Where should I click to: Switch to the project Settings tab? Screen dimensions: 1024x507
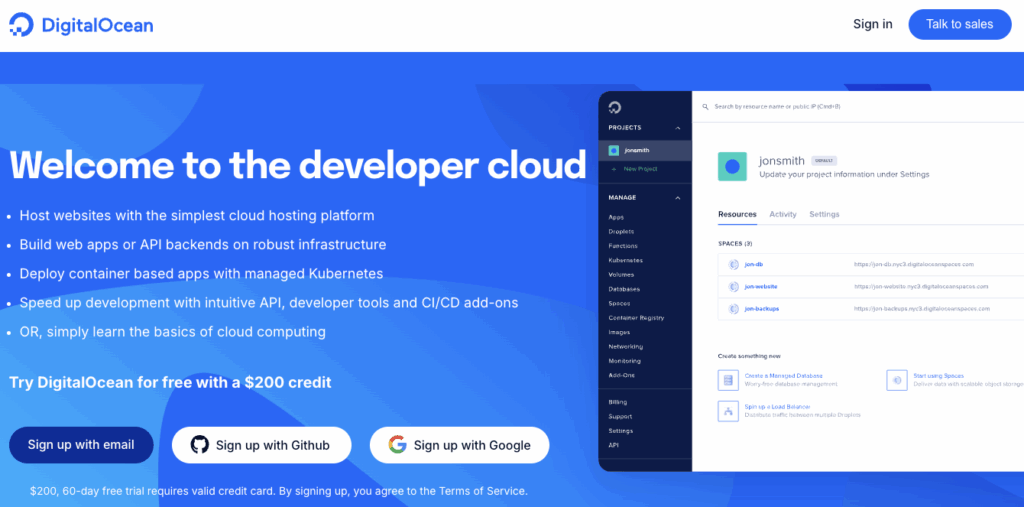tap(824, 214)
